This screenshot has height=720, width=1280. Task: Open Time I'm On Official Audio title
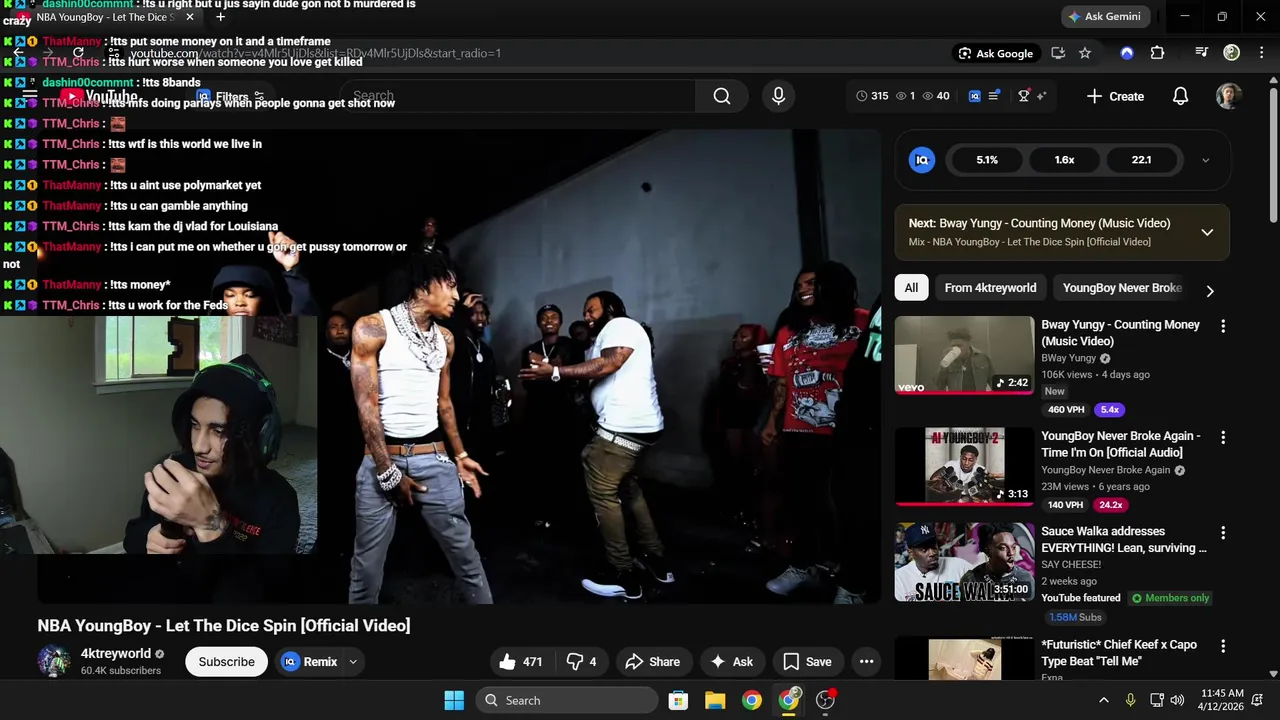point(1120,444)
